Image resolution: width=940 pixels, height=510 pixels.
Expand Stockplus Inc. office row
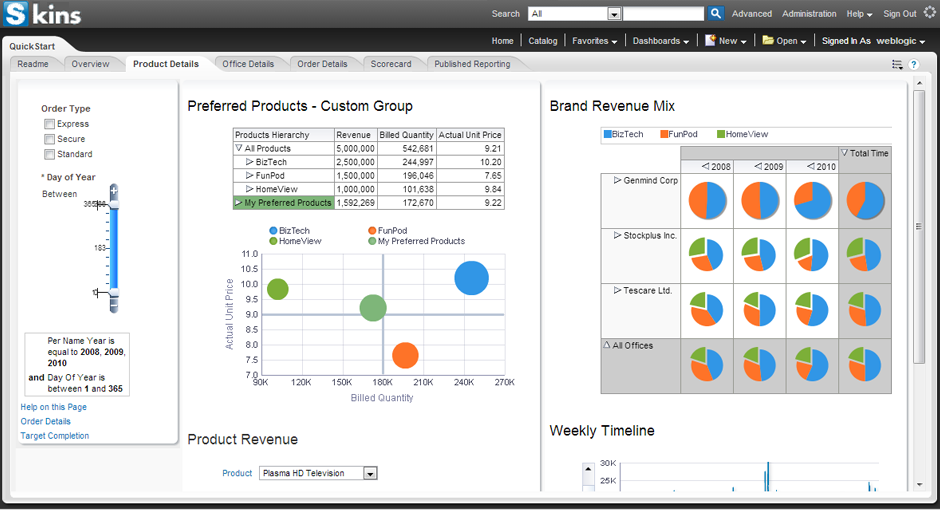coord(617,236)
